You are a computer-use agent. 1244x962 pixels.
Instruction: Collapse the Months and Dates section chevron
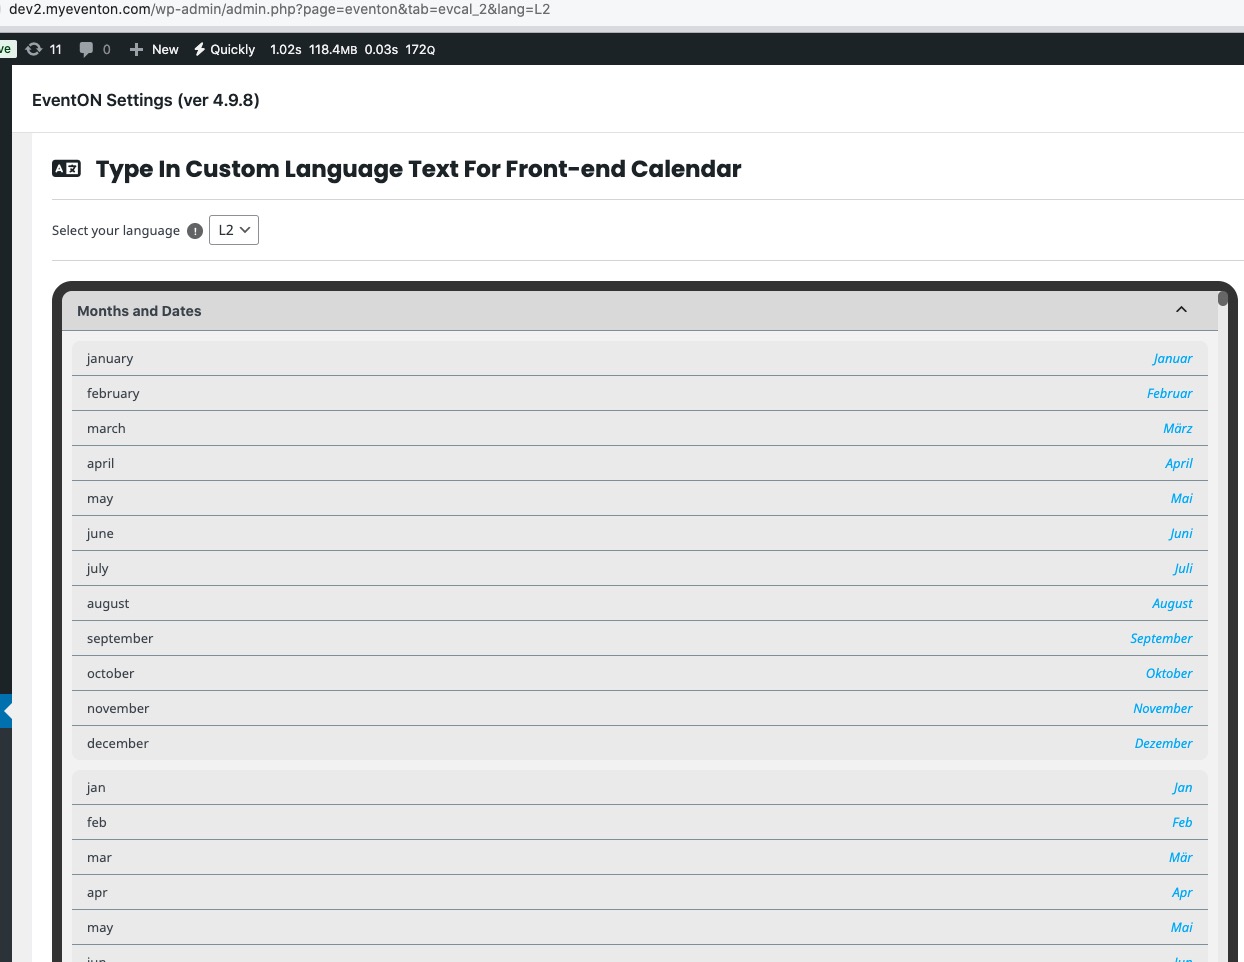click(x=1181, y=310)
